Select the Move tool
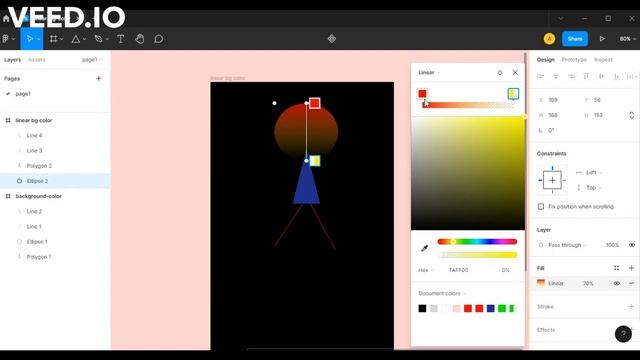This screenshot has height=360, width=640. click(x=29, y=39)
